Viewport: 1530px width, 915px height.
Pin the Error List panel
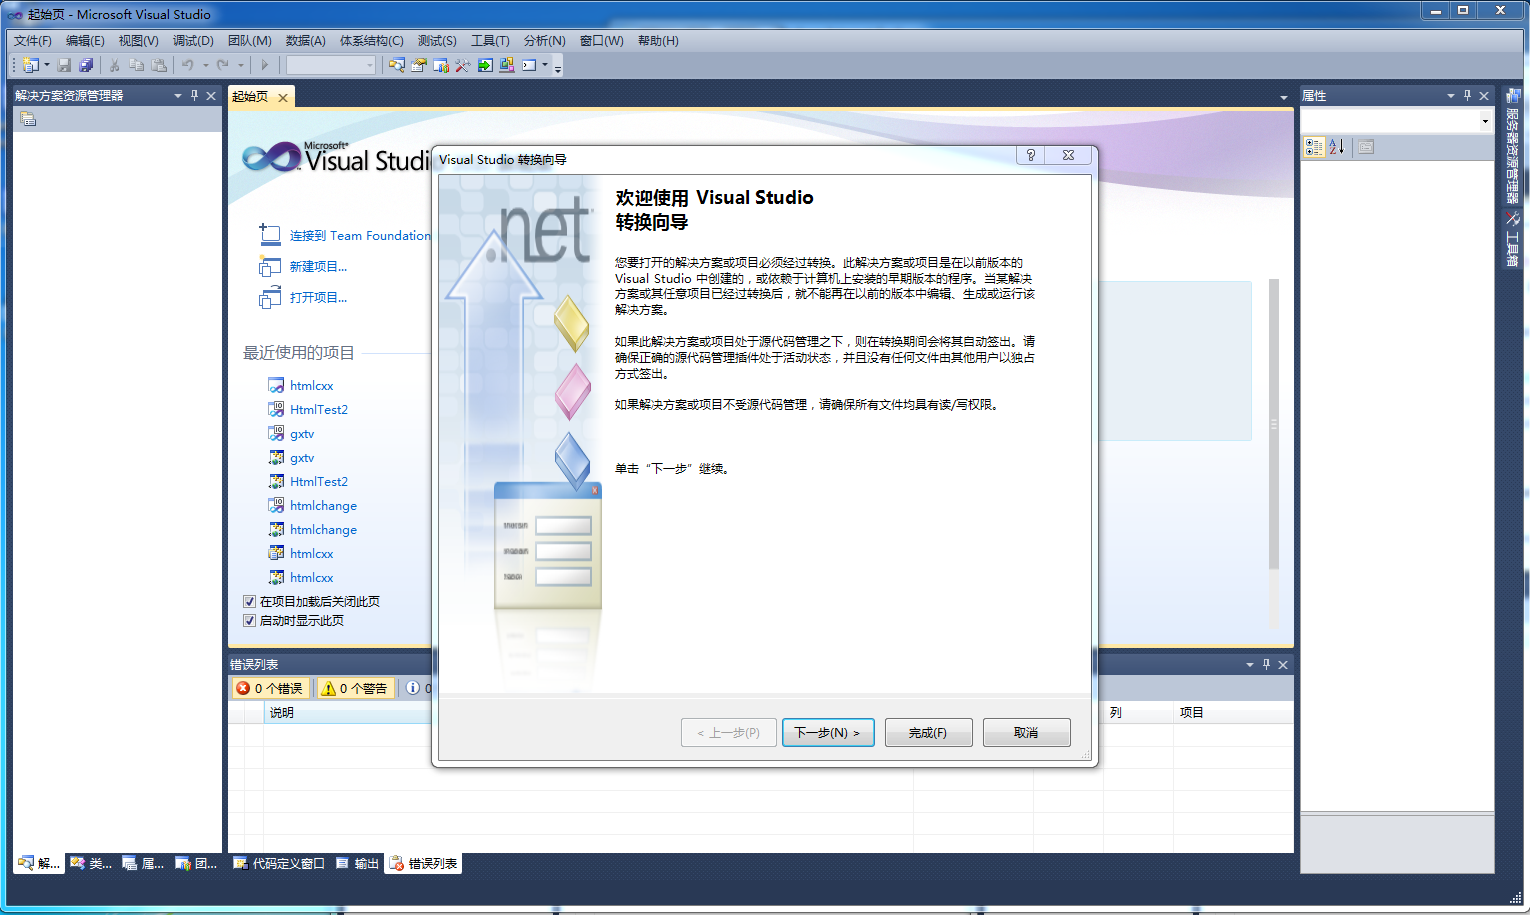point(1266,664)
